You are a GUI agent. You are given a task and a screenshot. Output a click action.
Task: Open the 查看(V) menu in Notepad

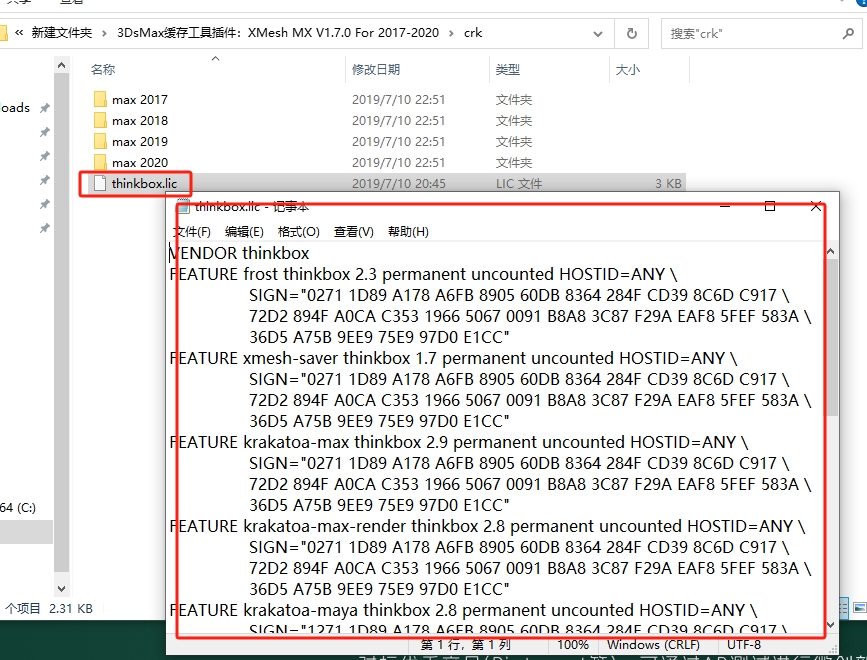click(x=354, y=232)
